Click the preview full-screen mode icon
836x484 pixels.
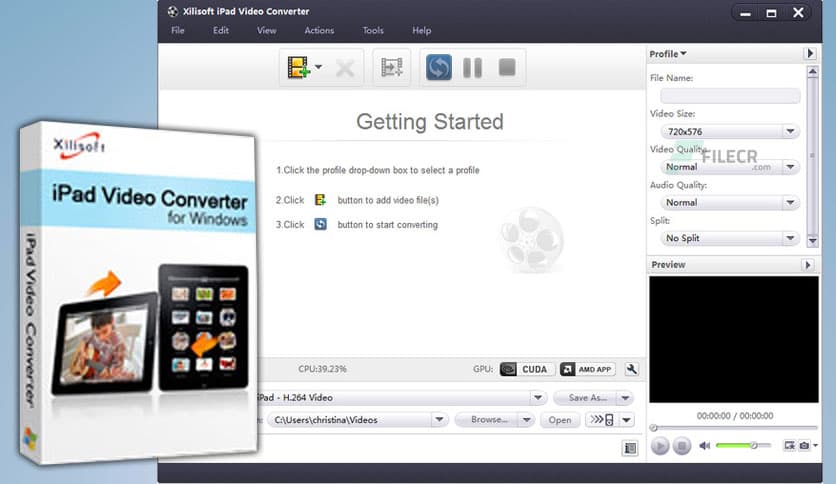click(x=789, y=445)
